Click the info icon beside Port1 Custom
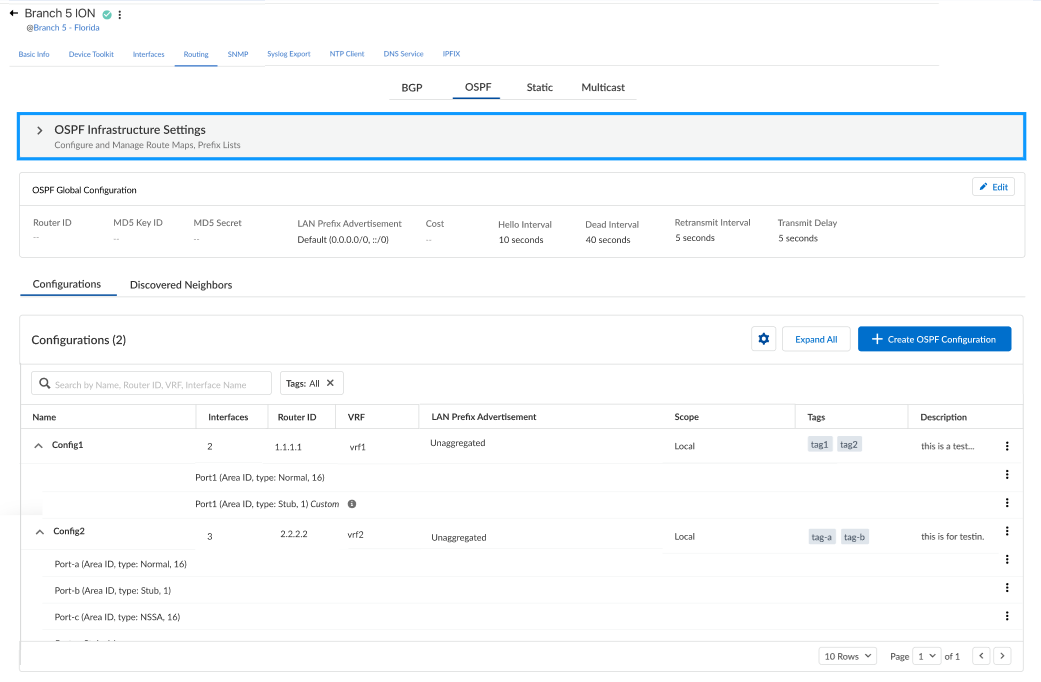 pyautogui.click(x=352, y=504)
